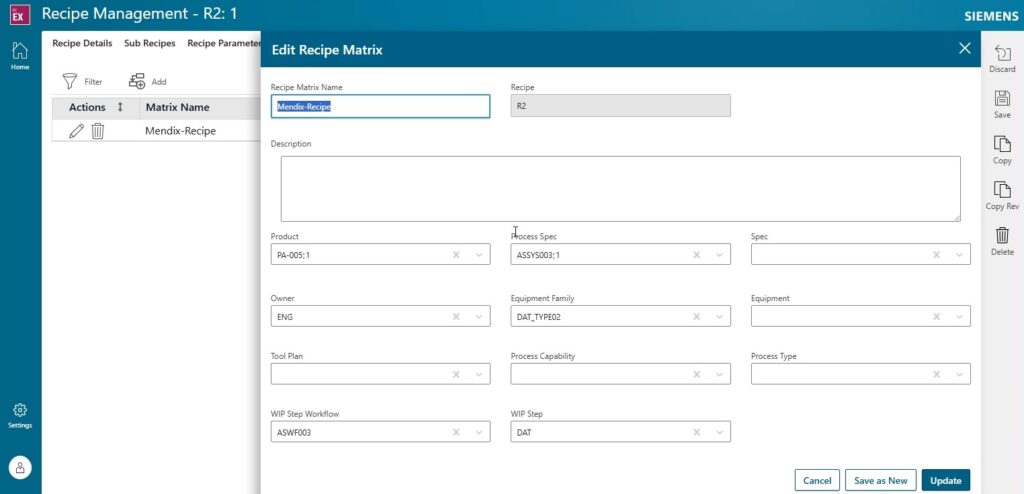The width and height of the screenshot is (1024, 494).
Task: Click the user profile icon
Action: [x=20, y=467]
